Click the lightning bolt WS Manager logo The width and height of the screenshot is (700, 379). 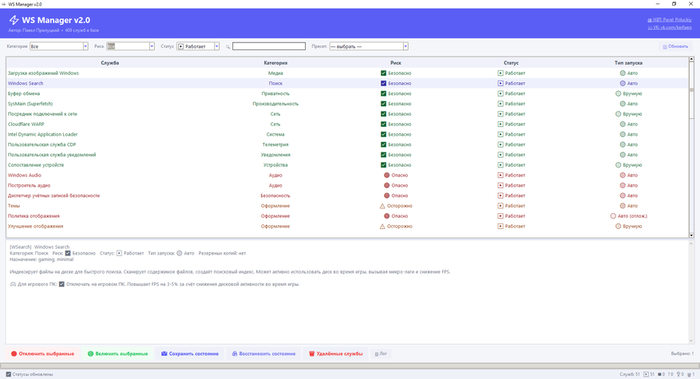14,20
